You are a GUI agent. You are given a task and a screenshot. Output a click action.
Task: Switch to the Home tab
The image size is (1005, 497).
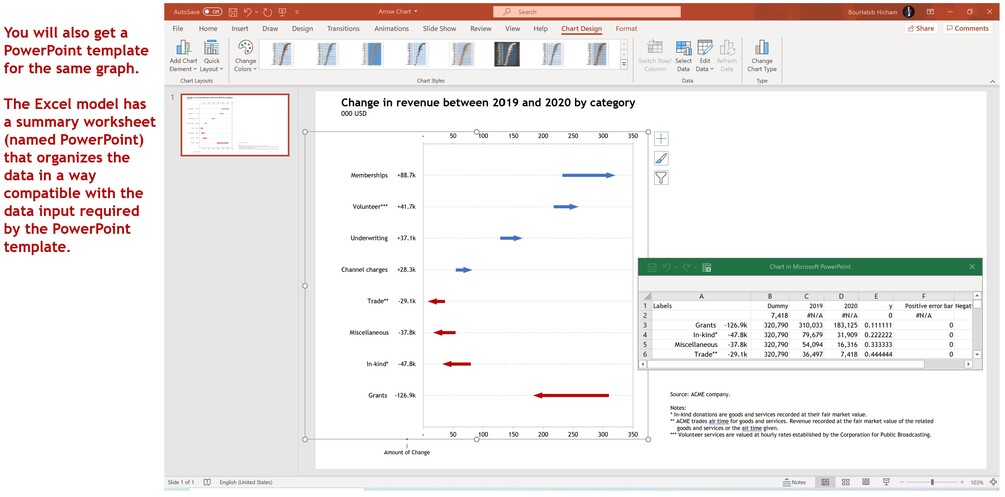(x=208, y=29)
